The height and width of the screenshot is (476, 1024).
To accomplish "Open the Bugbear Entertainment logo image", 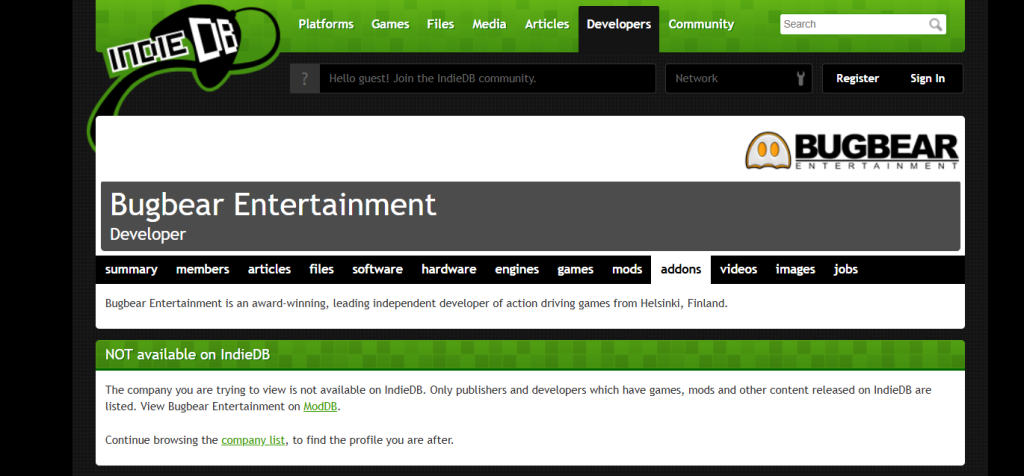I will (852, 150).
